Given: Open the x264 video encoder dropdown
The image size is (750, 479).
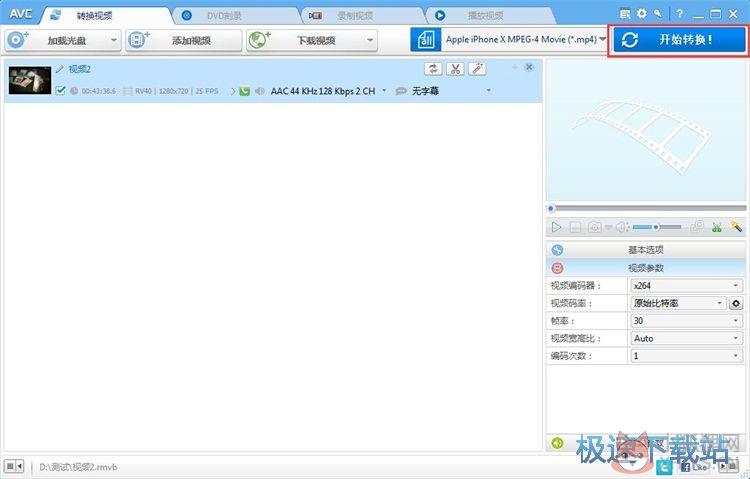Looking at the screenshot, I should pyautogui.click(x=686, y=286).
